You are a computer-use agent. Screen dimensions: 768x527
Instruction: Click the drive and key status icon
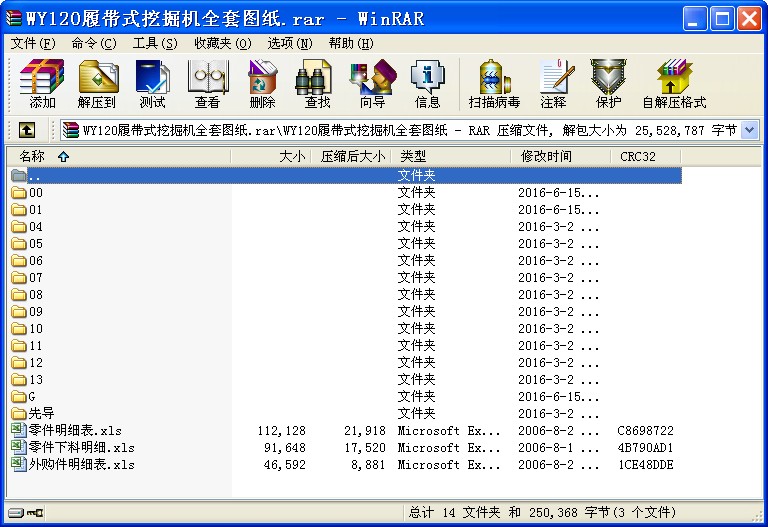[x=25, y=513]
